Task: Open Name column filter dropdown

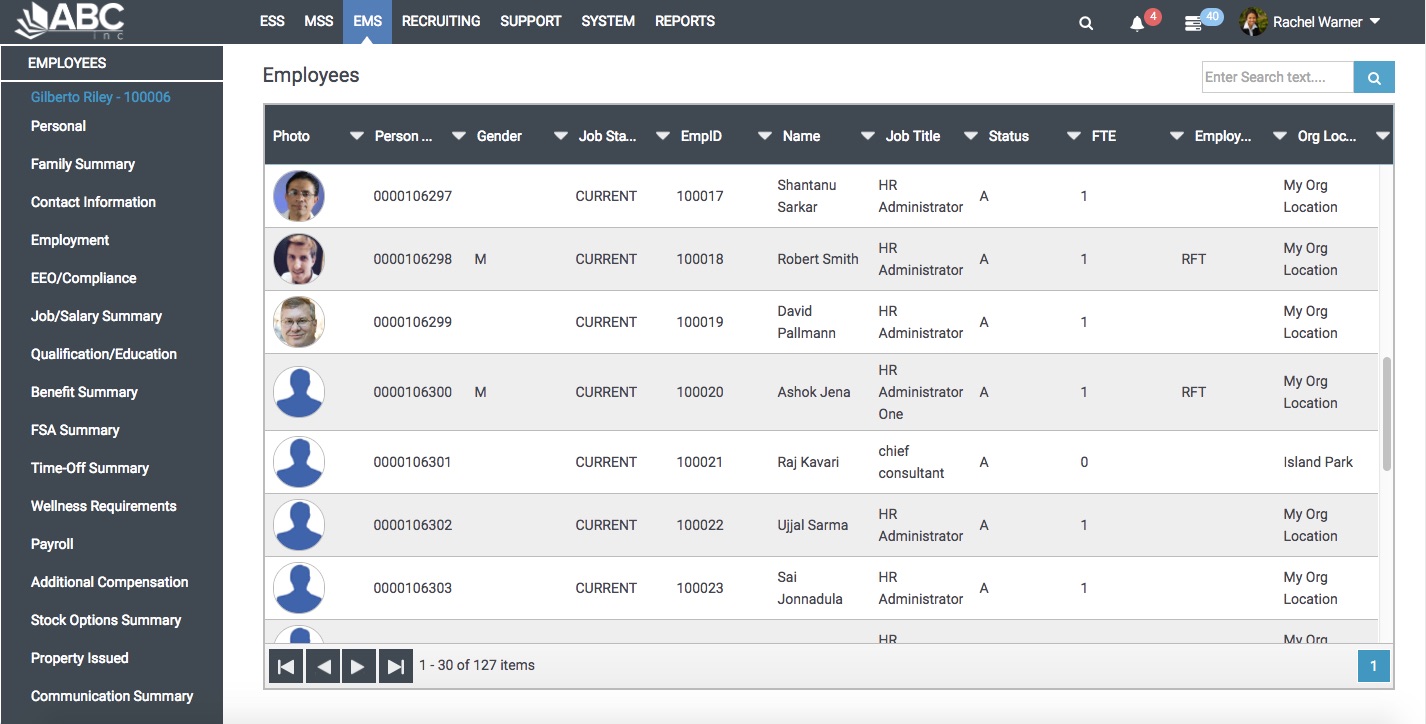Action: click(x=867, y=136)
